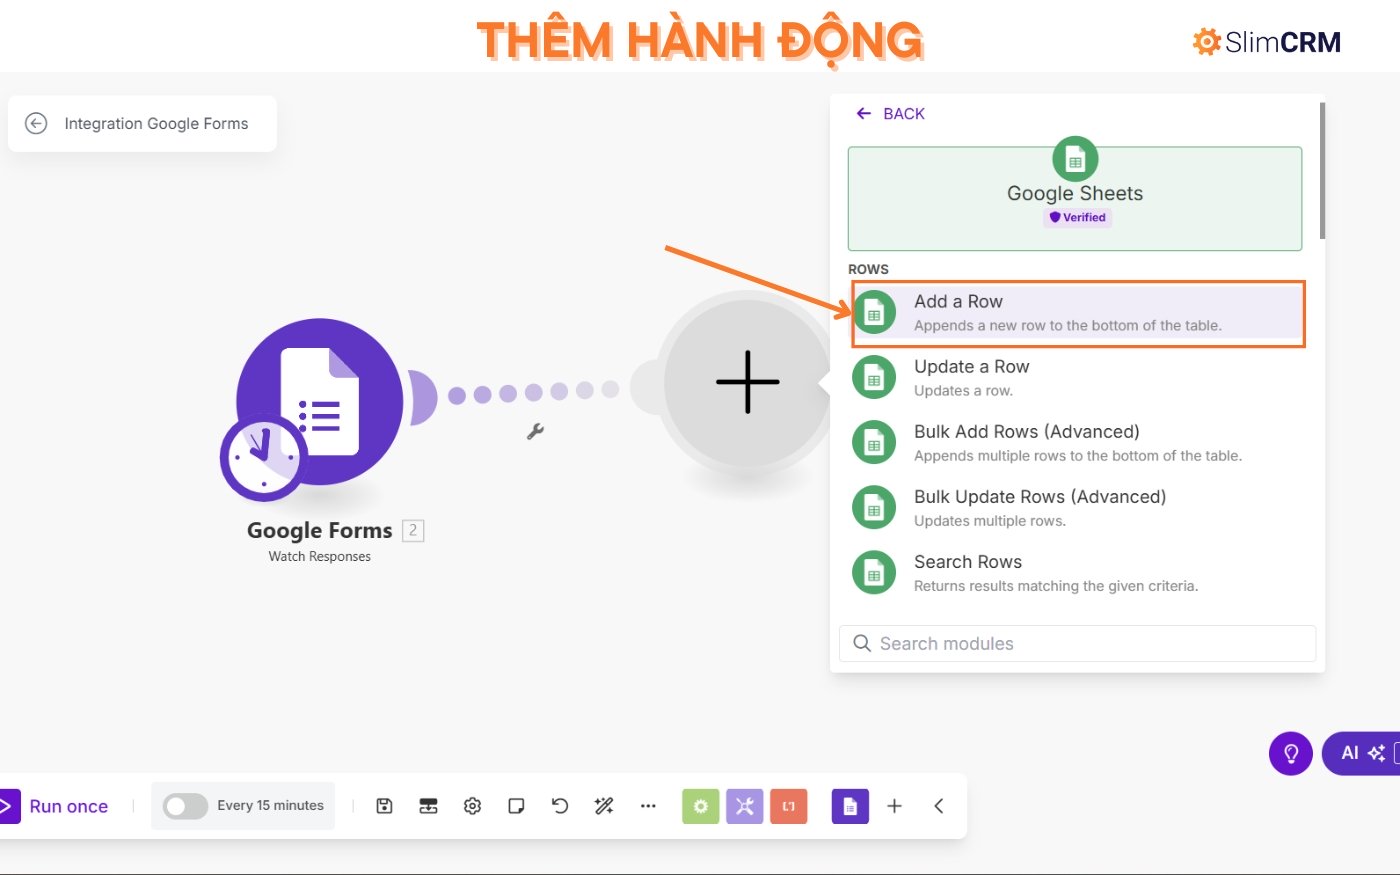
Task: Click the Google Forms module label
Action: point(320,530)
